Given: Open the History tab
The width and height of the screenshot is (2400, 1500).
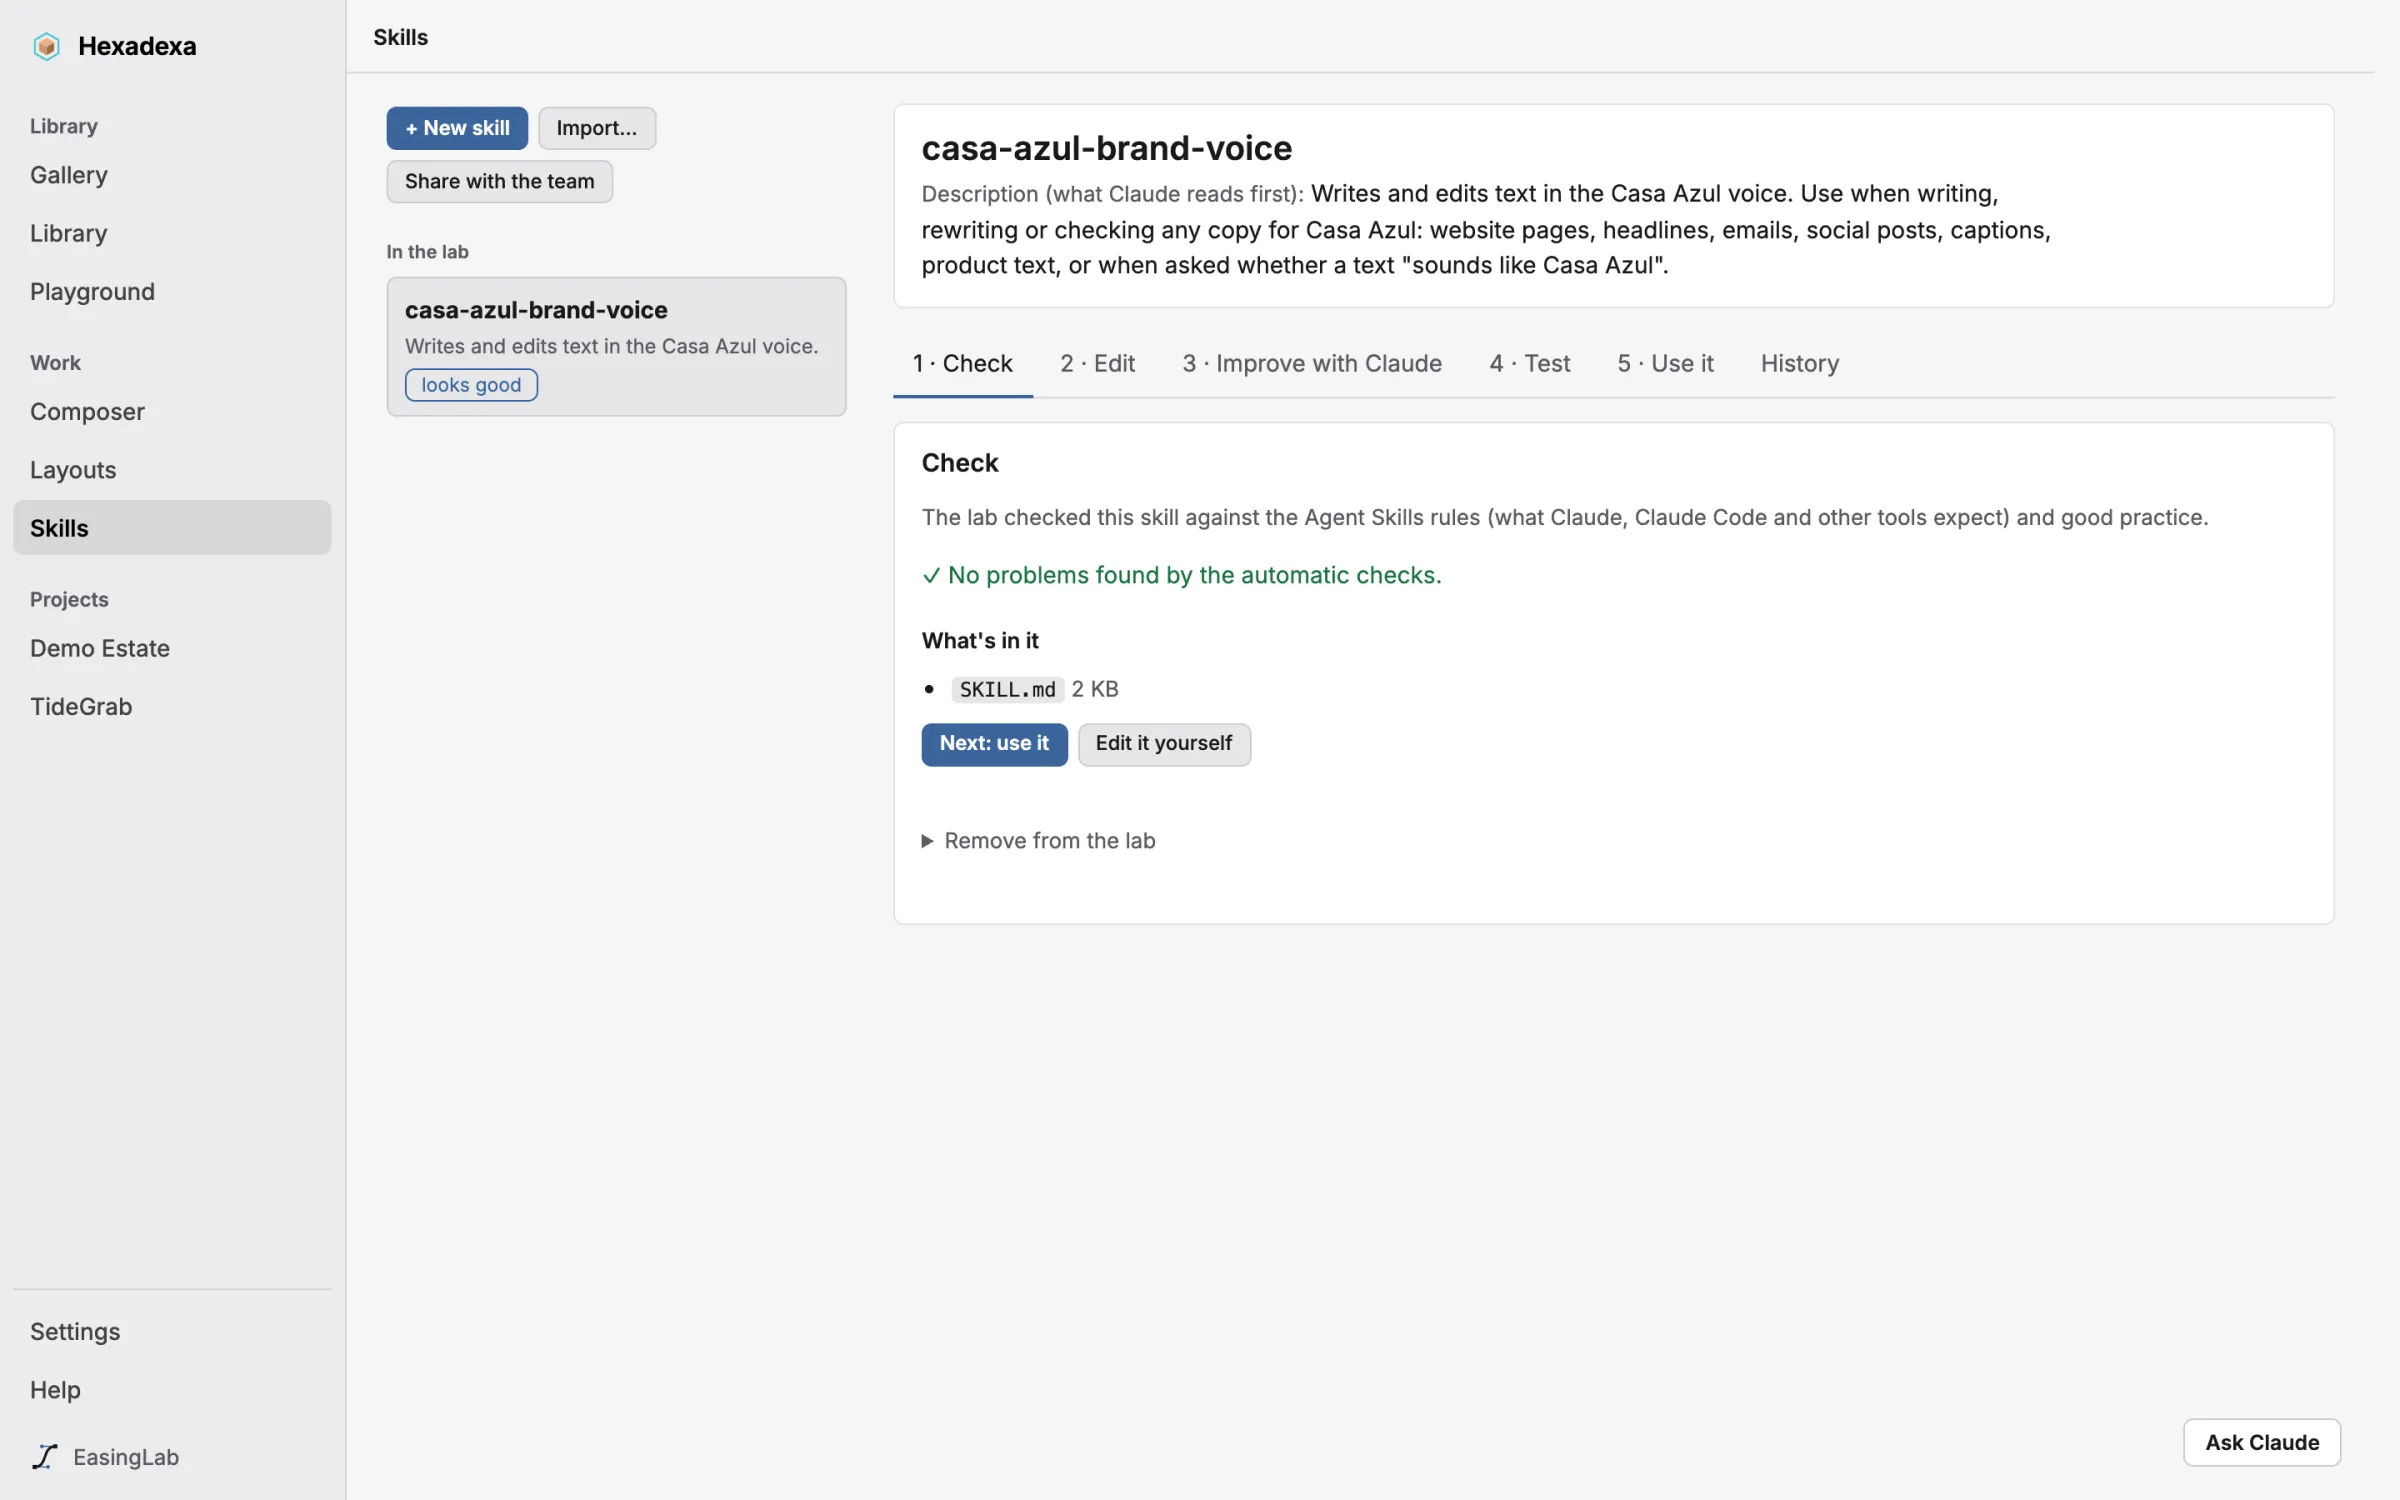Looking at the screenshot, I should pos(1799,363).
